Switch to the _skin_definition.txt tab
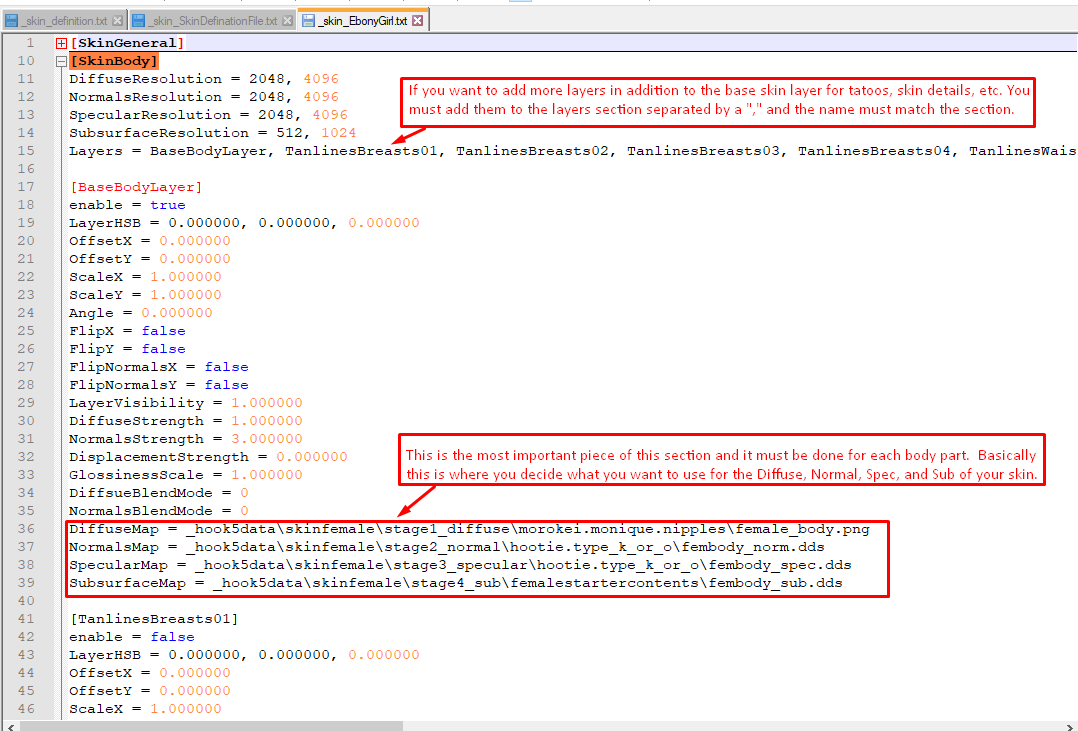Image resolution: width=1078 pixels, height=731 pixels. click(63, 21)
